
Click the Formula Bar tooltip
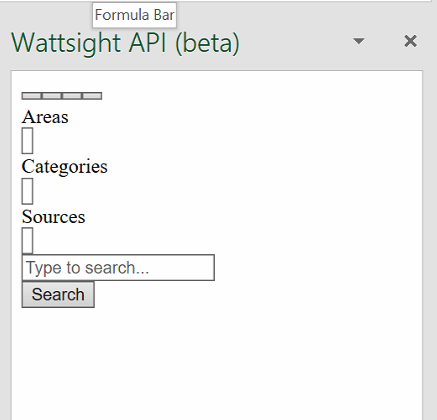tap(134, 15)
